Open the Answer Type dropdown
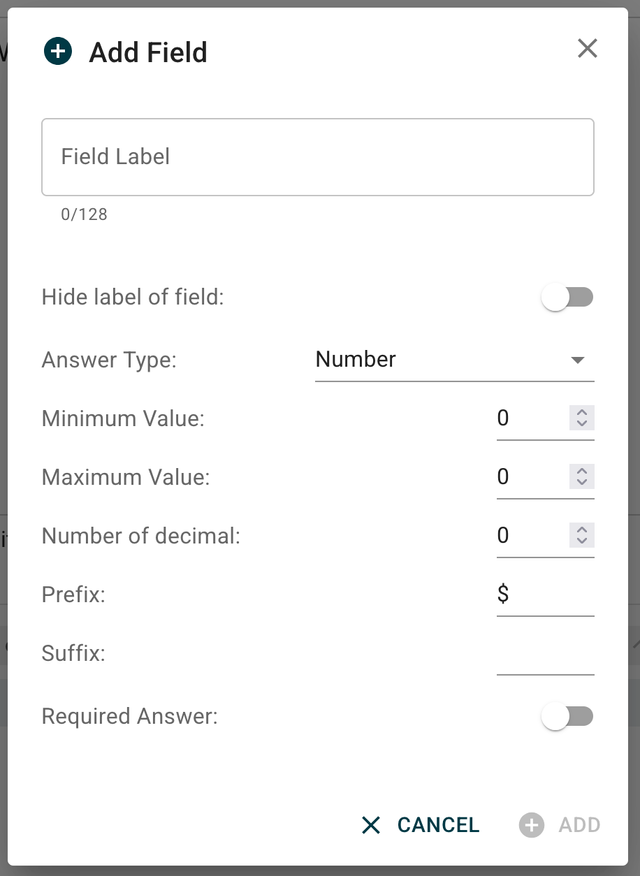Screen dimensions: 640x876 [440, 360]
